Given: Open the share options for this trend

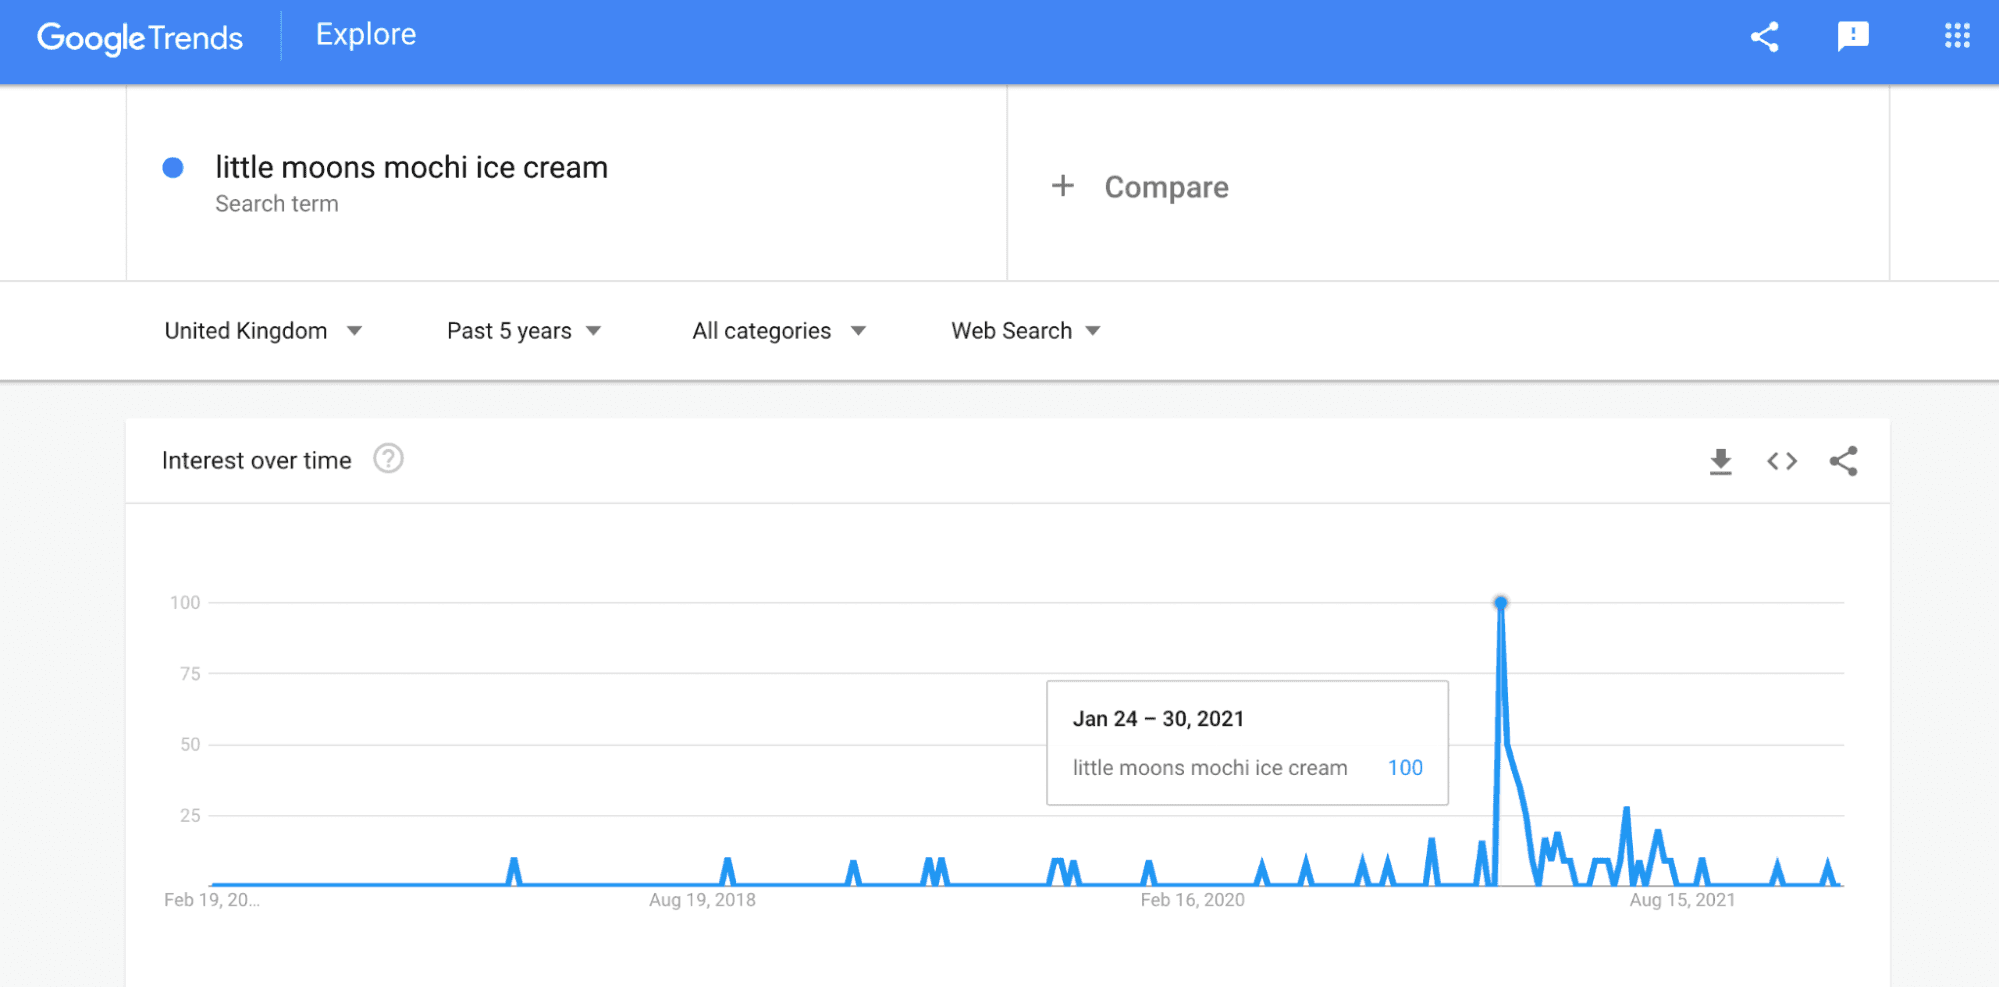Looking at the screenshot, I should point(1764,36).
